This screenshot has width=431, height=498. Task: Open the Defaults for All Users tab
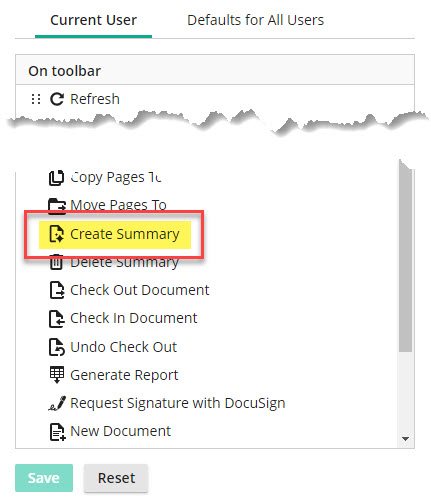pos(255,20)
